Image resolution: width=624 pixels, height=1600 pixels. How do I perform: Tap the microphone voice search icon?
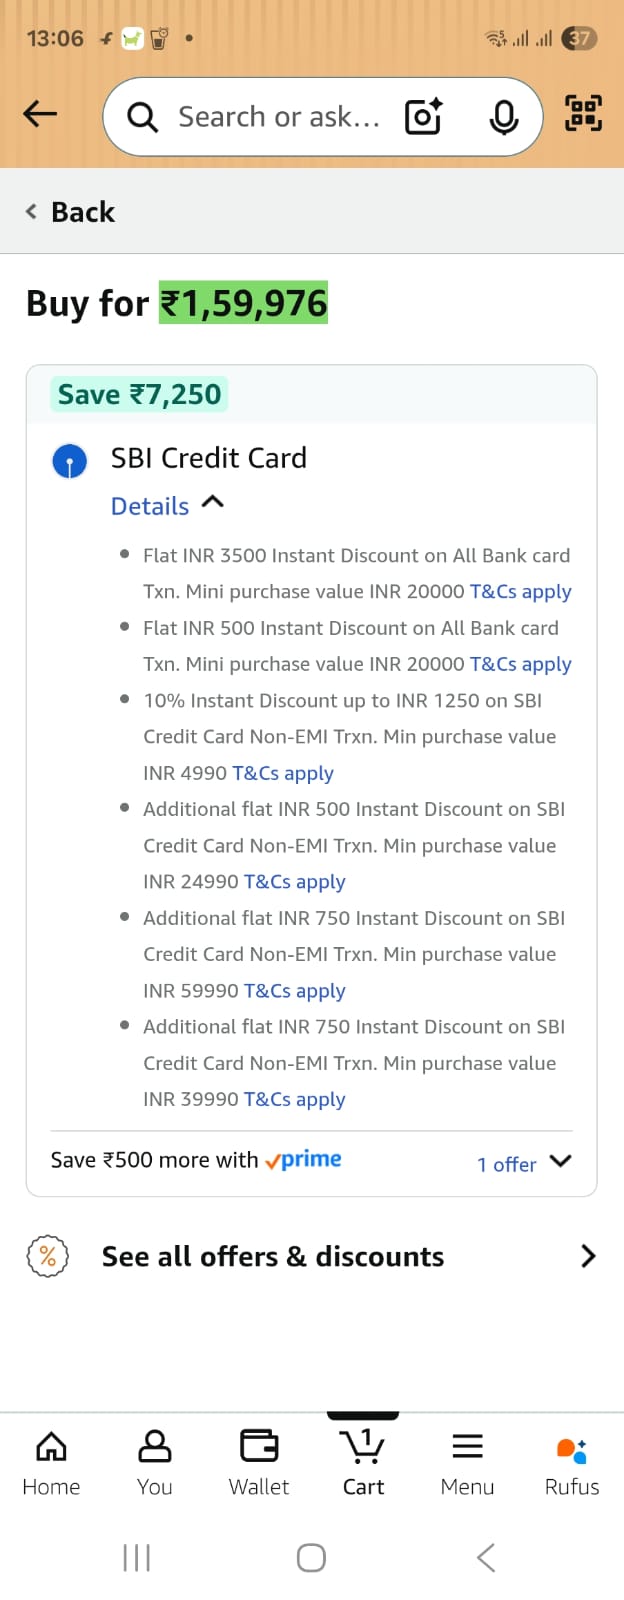coord(503,117)
